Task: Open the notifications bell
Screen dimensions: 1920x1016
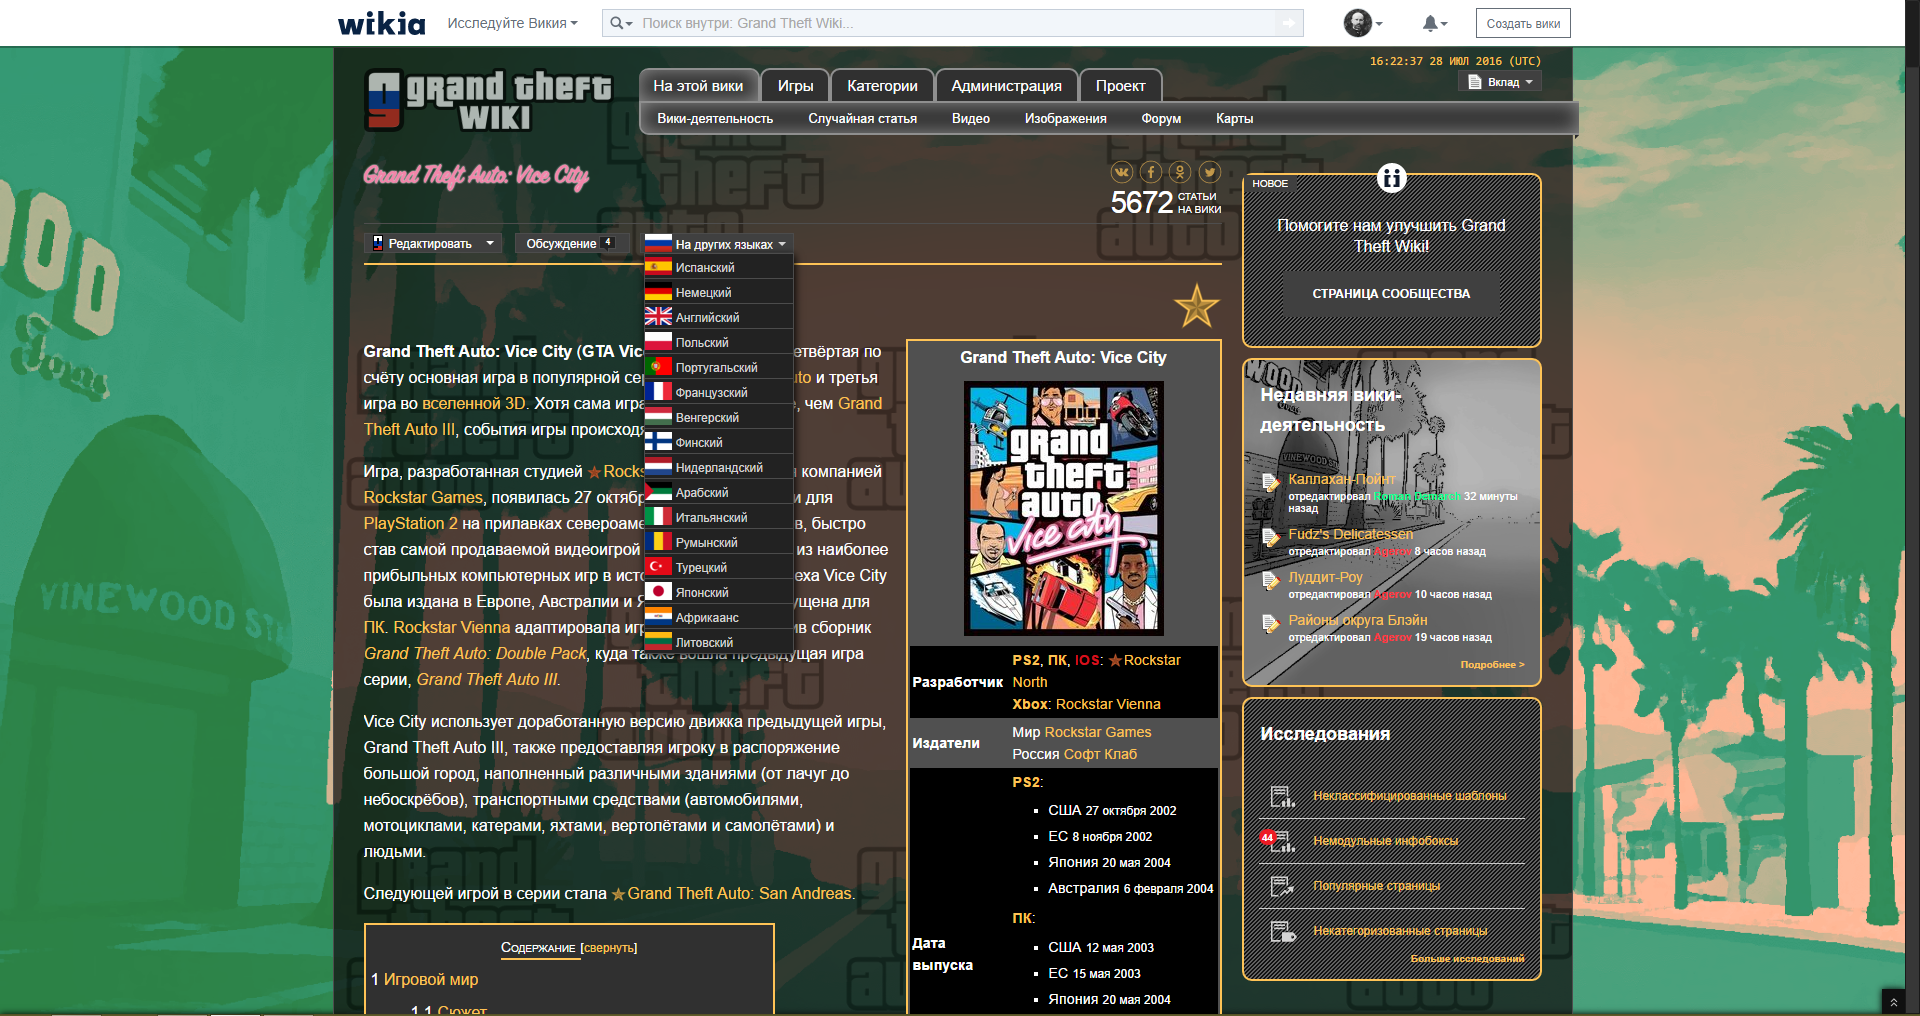Action: pos(1434,23)
